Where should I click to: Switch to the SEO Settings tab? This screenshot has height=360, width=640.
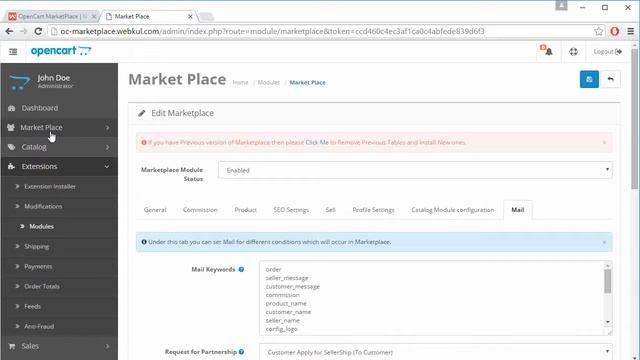(x=291, y=210)
